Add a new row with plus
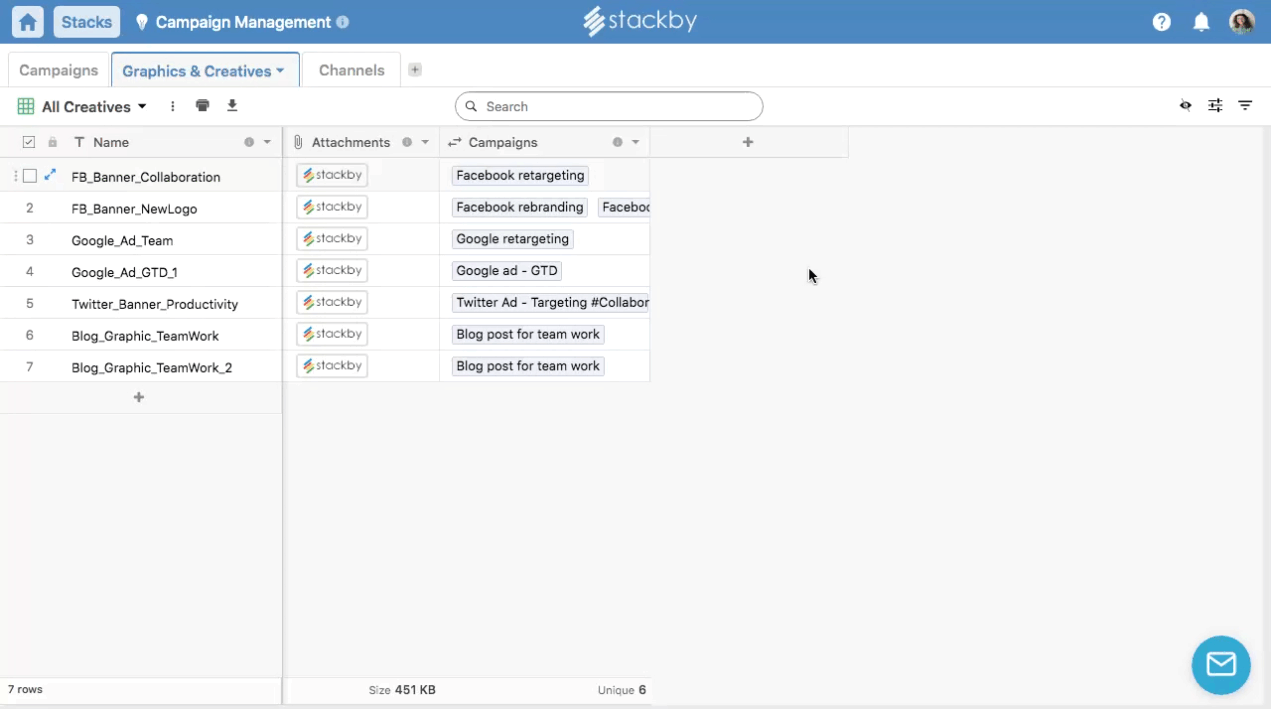Screen dimensions: 1271x709 click(139, 398)
